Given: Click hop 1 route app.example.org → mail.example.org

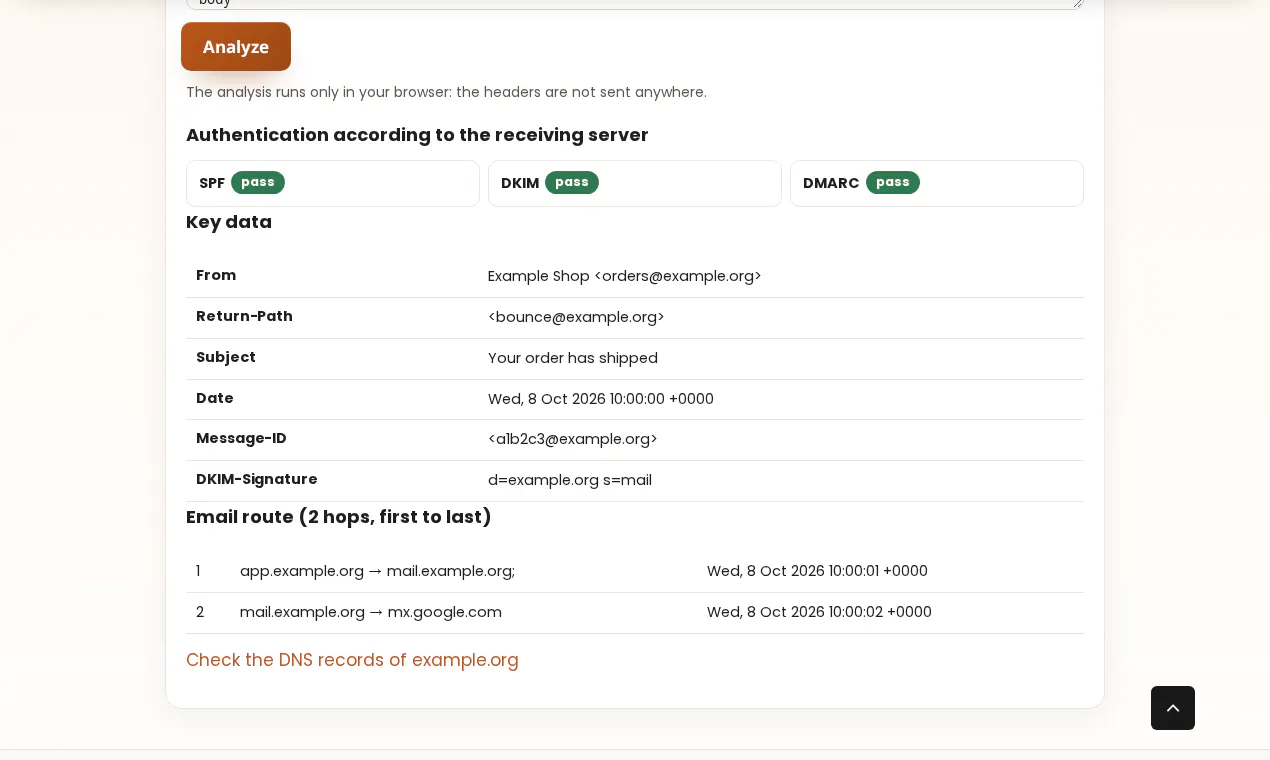Looking at the screenshot, I should pos(377,571).
